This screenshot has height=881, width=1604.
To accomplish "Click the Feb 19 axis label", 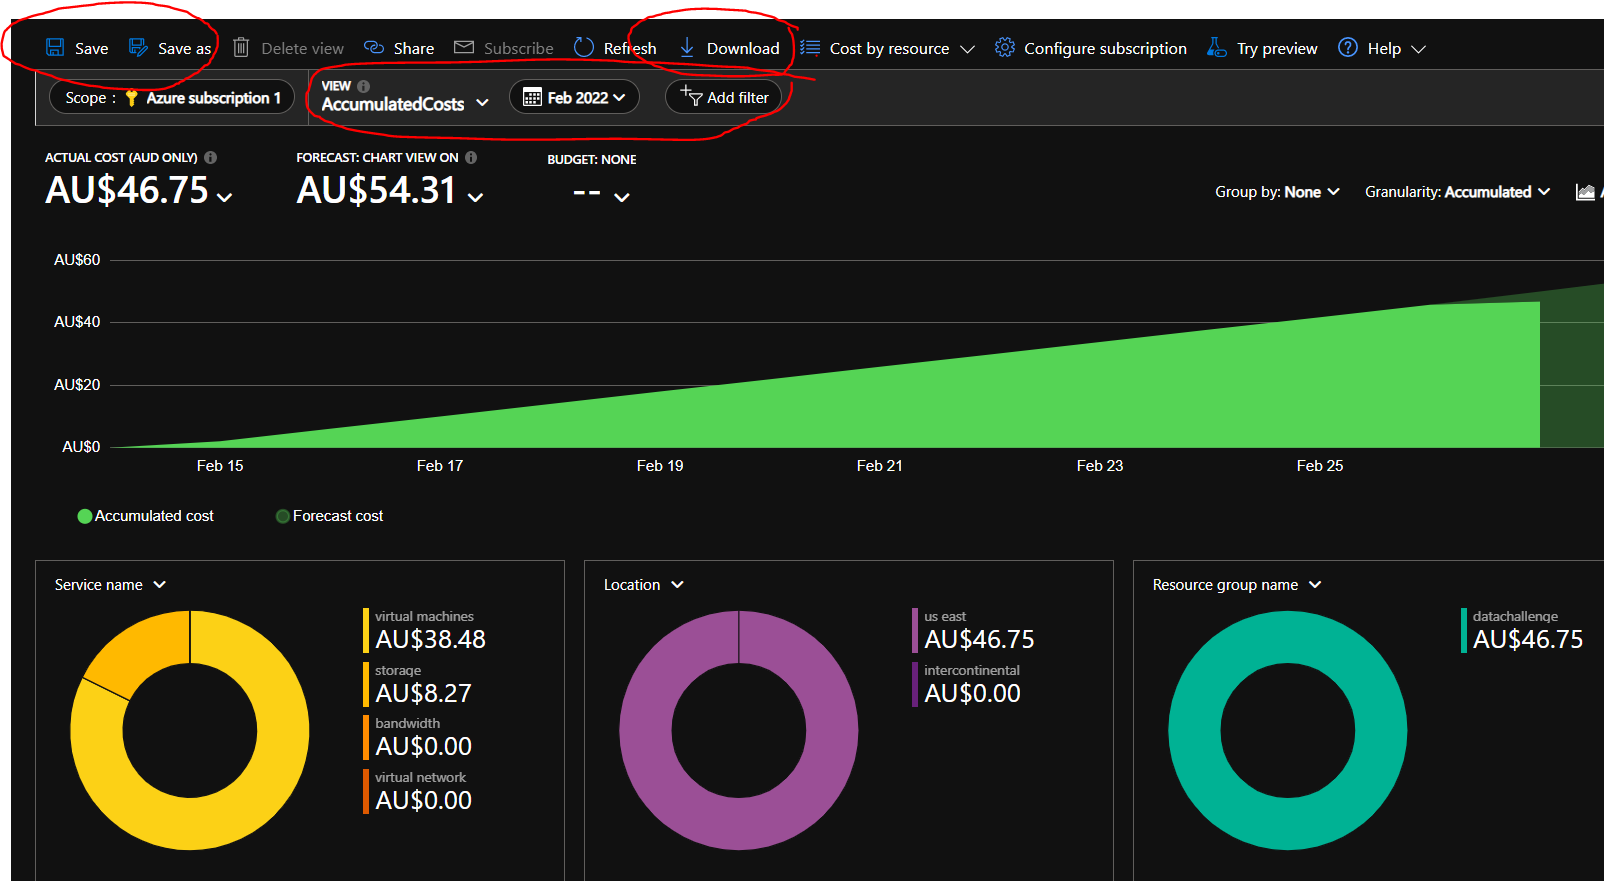I will pos(660,466).
